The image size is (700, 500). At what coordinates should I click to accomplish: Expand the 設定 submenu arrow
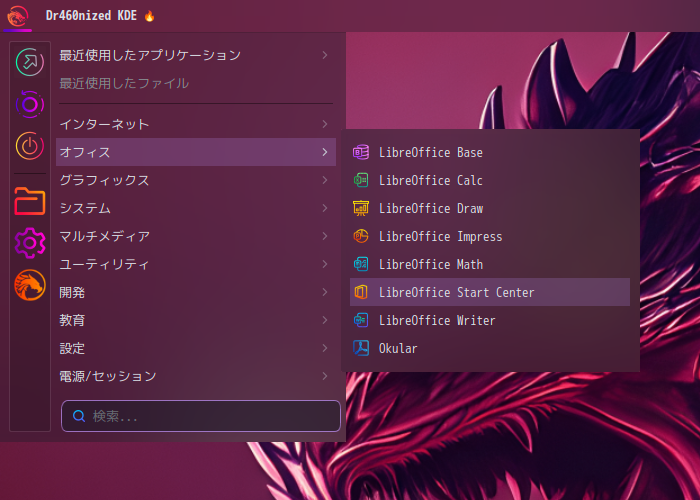325,348
